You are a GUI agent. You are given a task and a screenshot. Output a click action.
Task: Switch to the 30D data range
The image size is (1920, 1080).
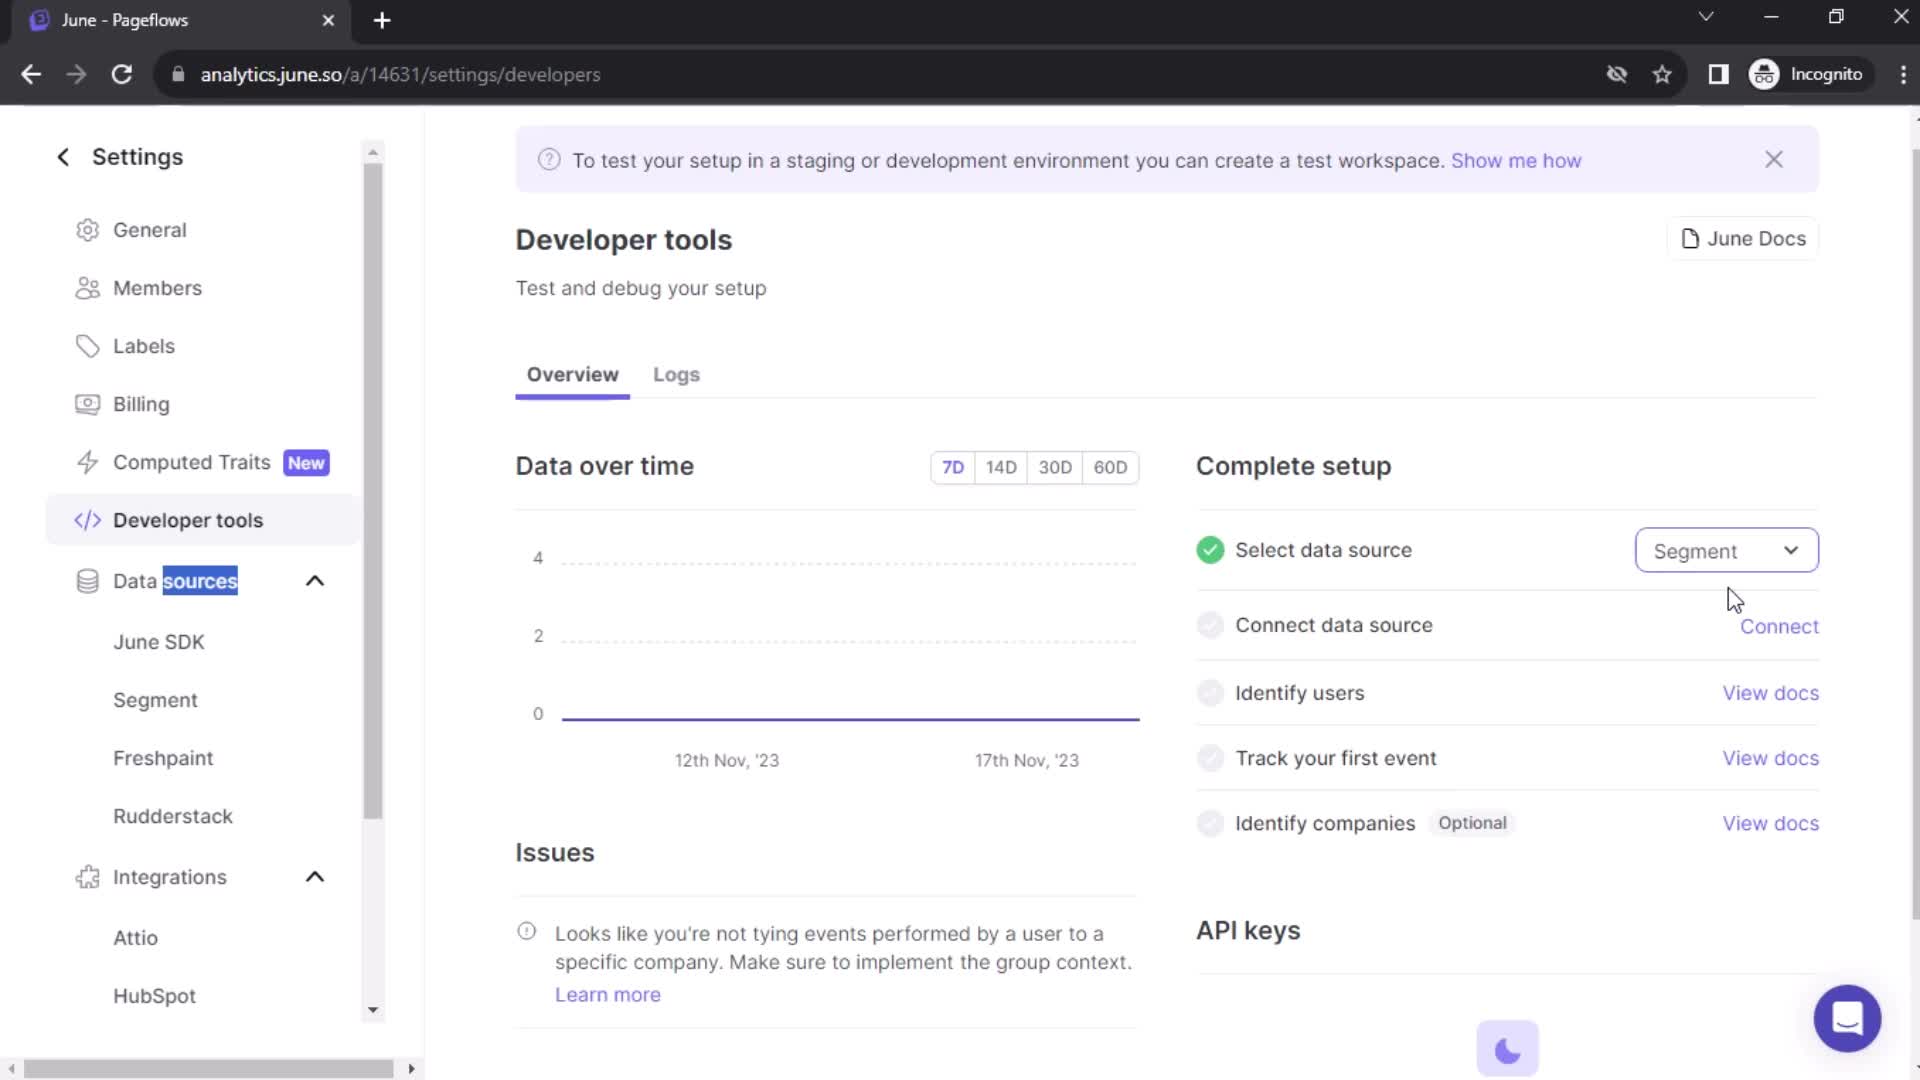(1056, 467)
